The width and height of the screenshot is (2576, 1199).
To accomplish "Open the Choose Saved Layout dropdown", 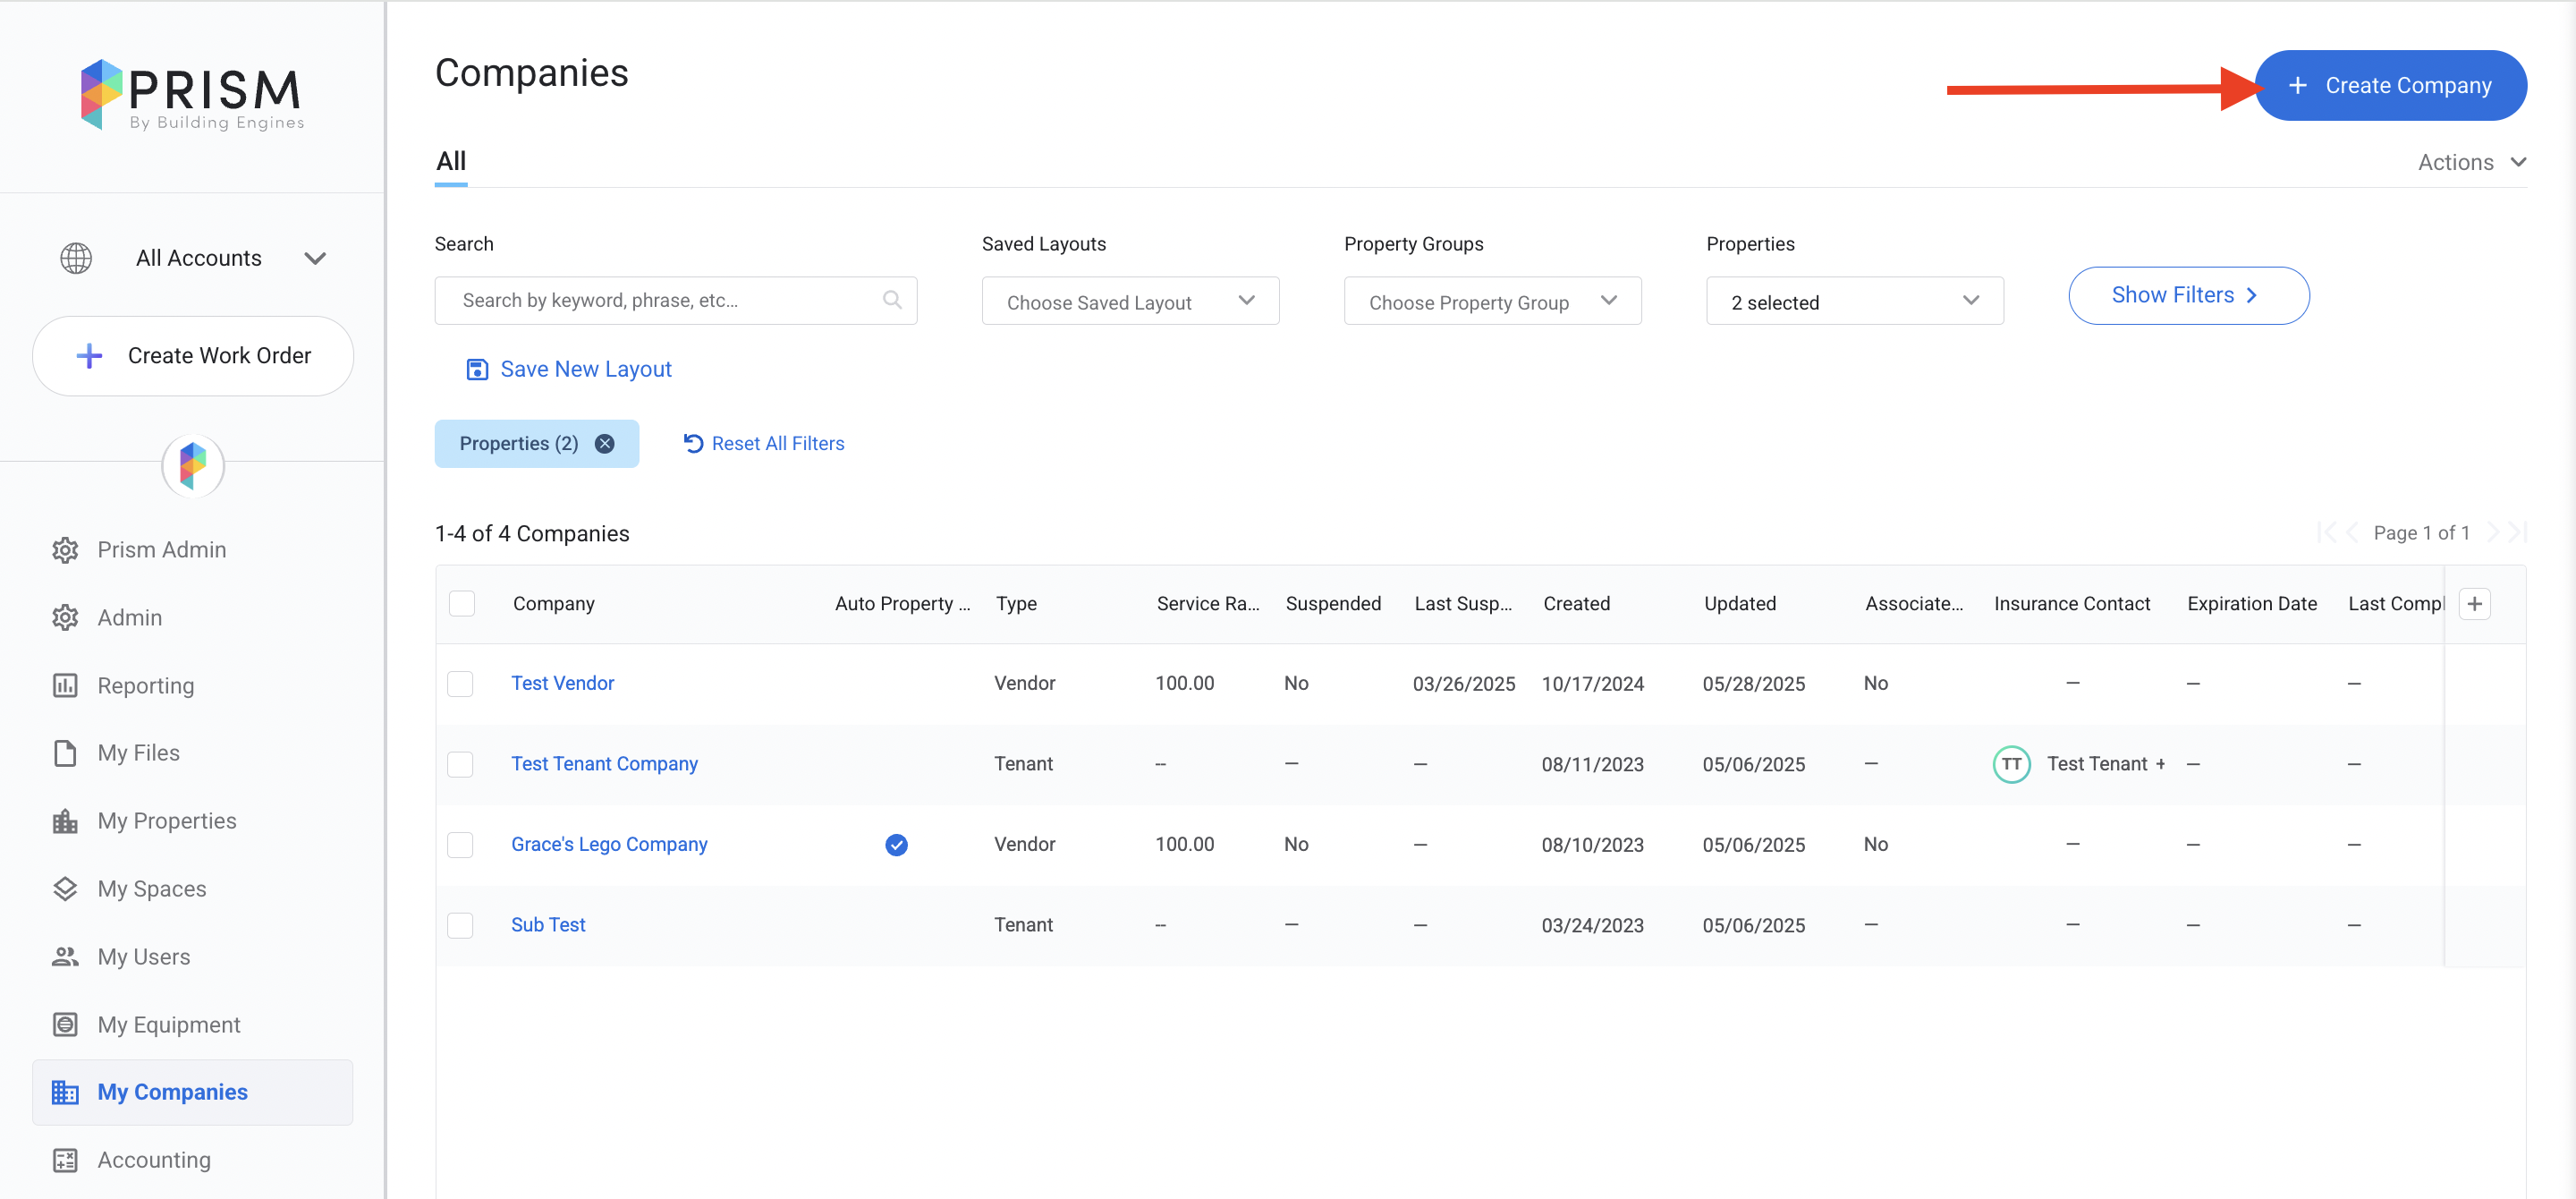I will pos(1130,301).
